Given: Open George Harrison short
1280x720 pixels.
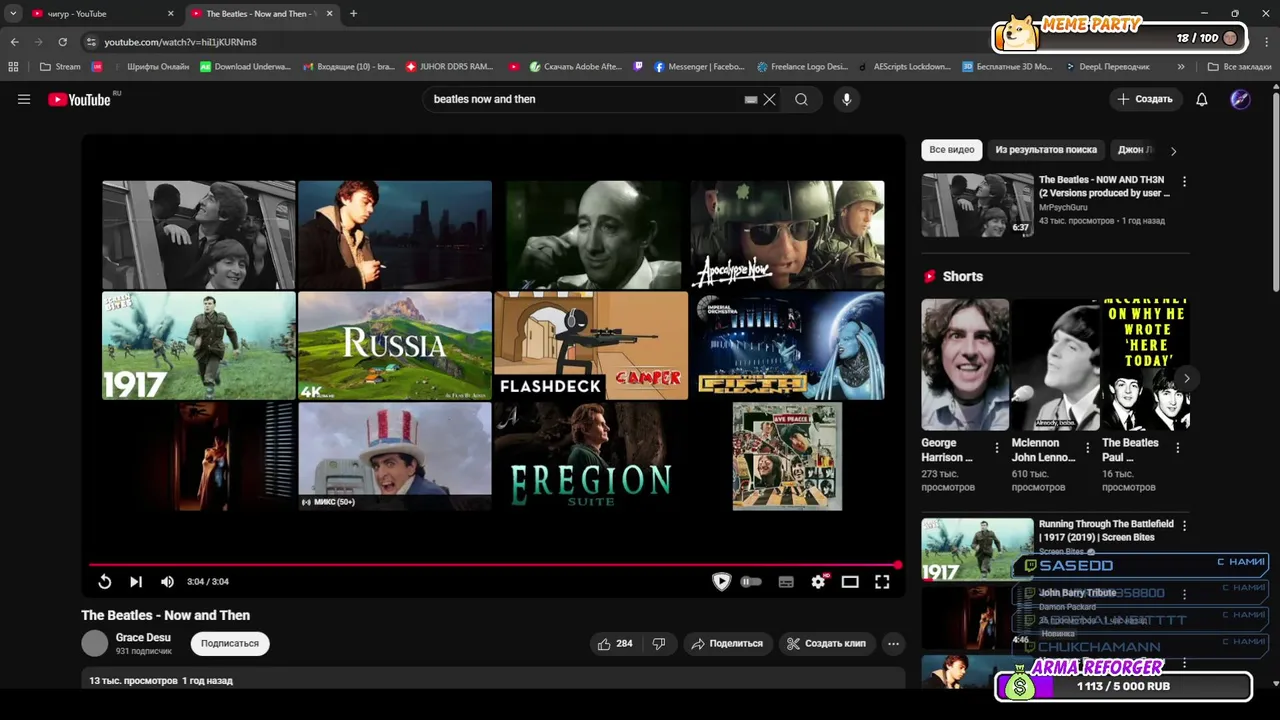Looking at the screenshot, I should (965, 364).
